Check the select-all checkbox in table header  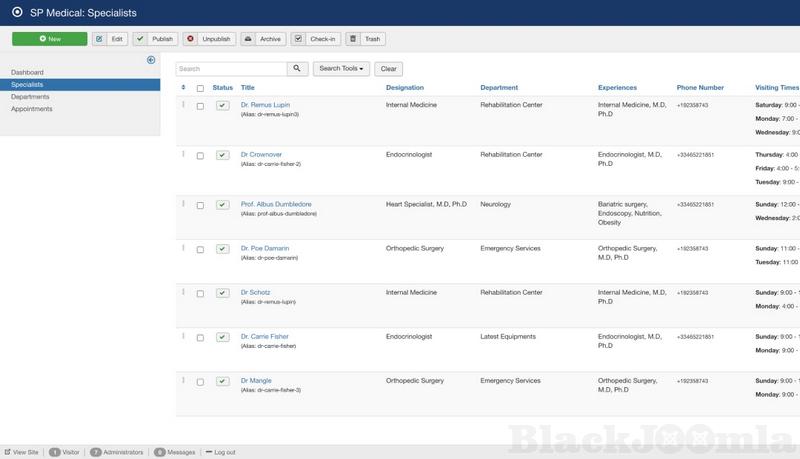click(x=201, y=88)
